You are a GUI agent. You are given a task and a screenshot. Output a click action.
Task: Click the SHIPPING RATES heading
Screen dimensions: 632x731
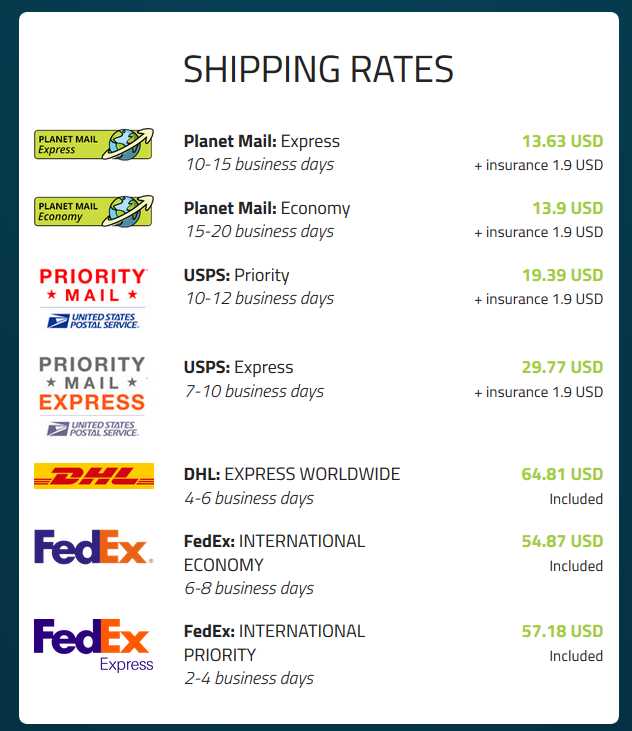(318, 69)
